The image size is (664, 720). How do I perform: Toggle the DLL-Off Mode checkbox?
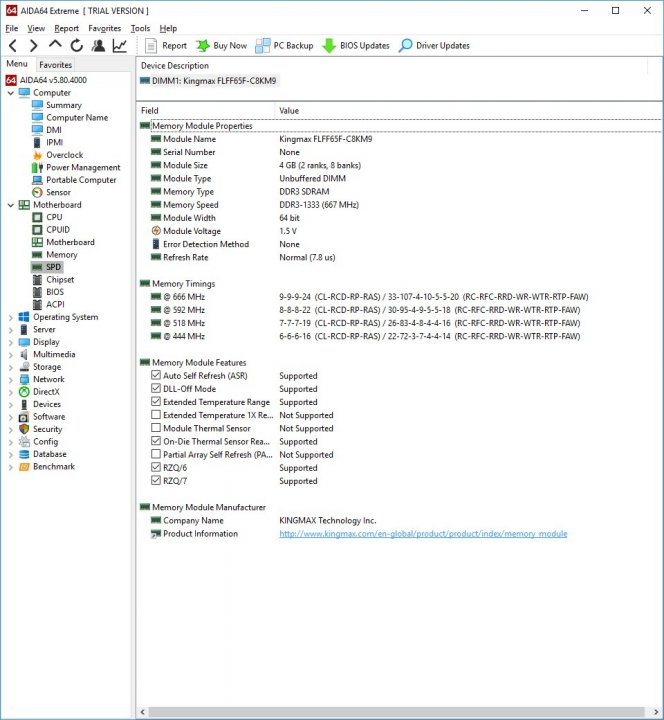(x=156, y=388)
